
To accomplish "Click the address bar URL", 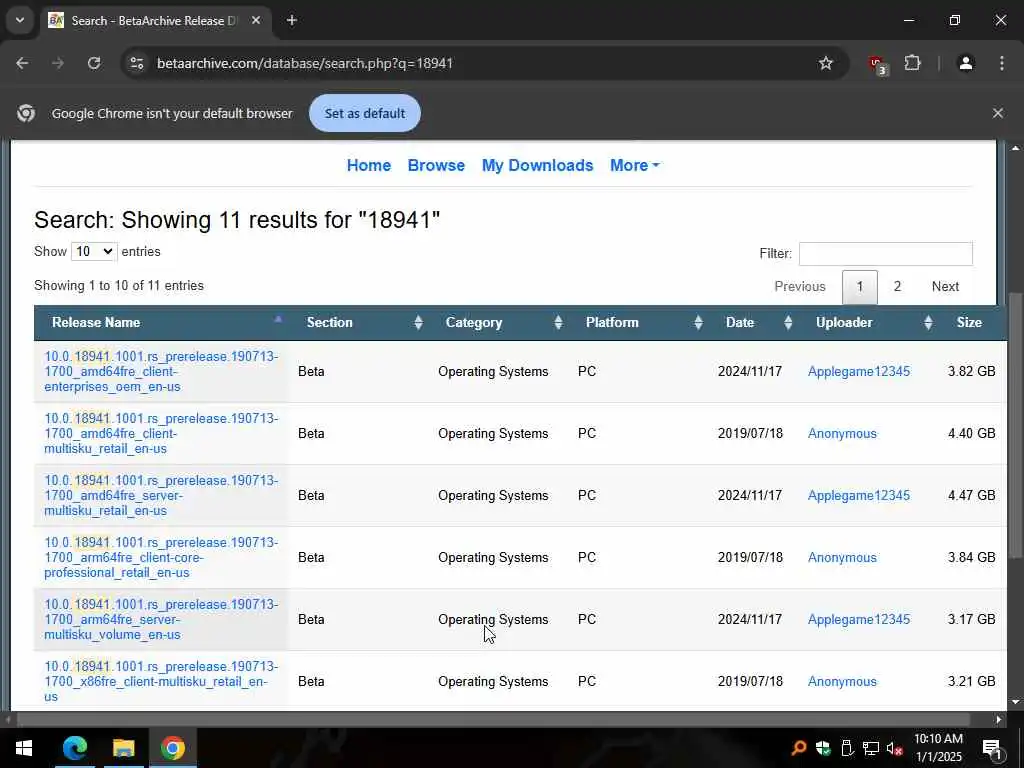I will tap(305, 63).
